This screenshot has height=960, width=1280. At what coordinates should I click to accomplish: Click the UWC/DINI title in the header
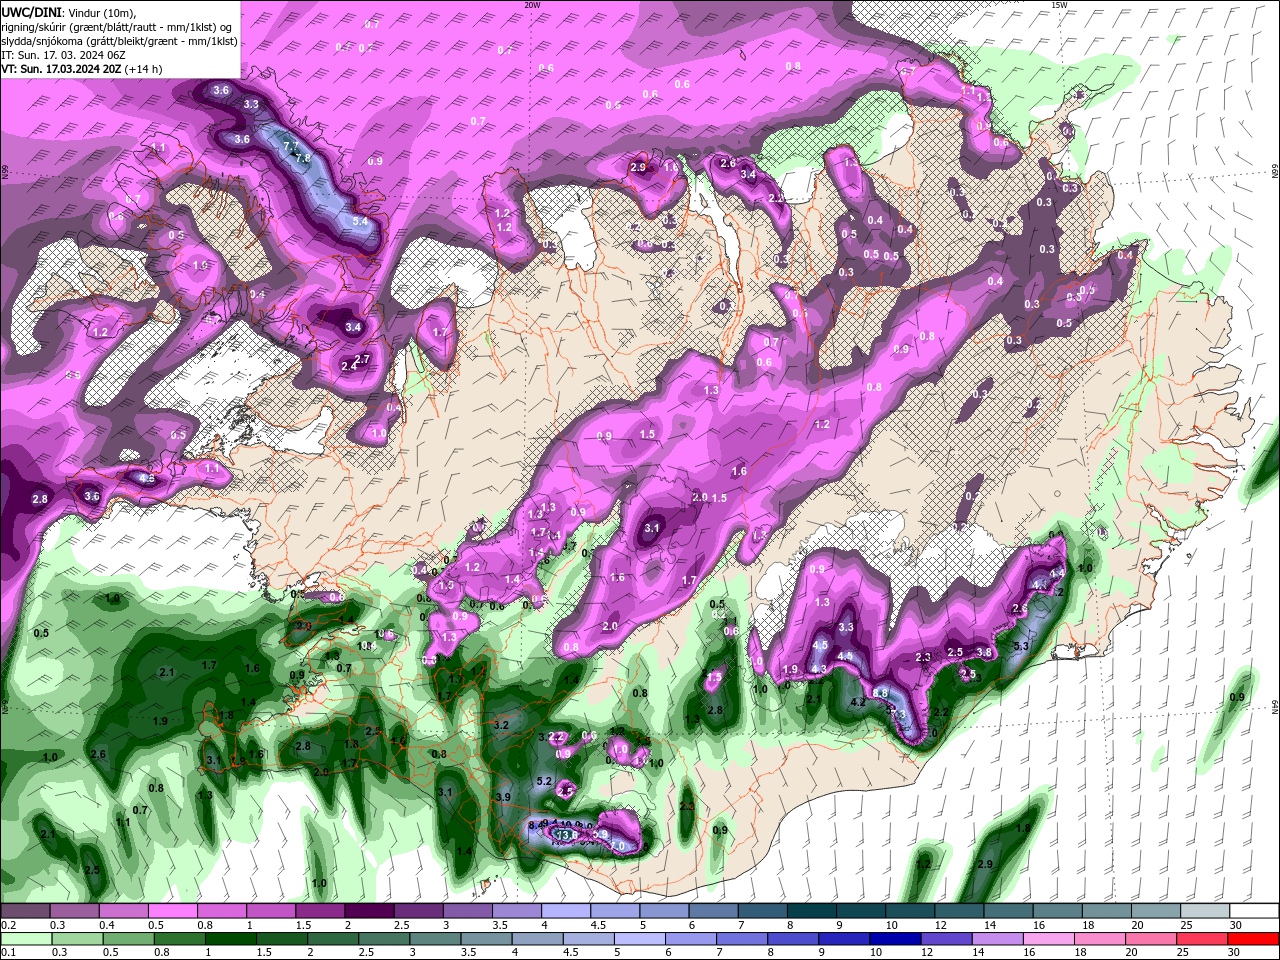(32, 11)
